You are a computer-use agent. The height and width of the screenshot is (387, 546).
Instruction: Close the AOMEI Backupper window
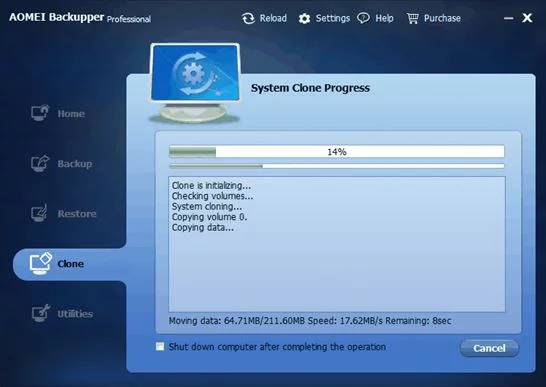(x=527, y=18)
